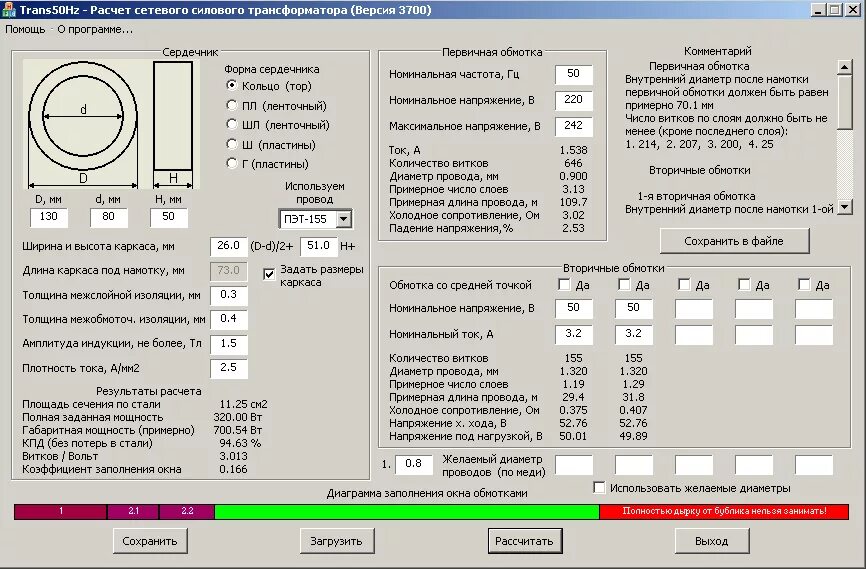This screenshot has height=569, width=866.
Task: Click the Рассчитать button
Action: tap(524, 541)
